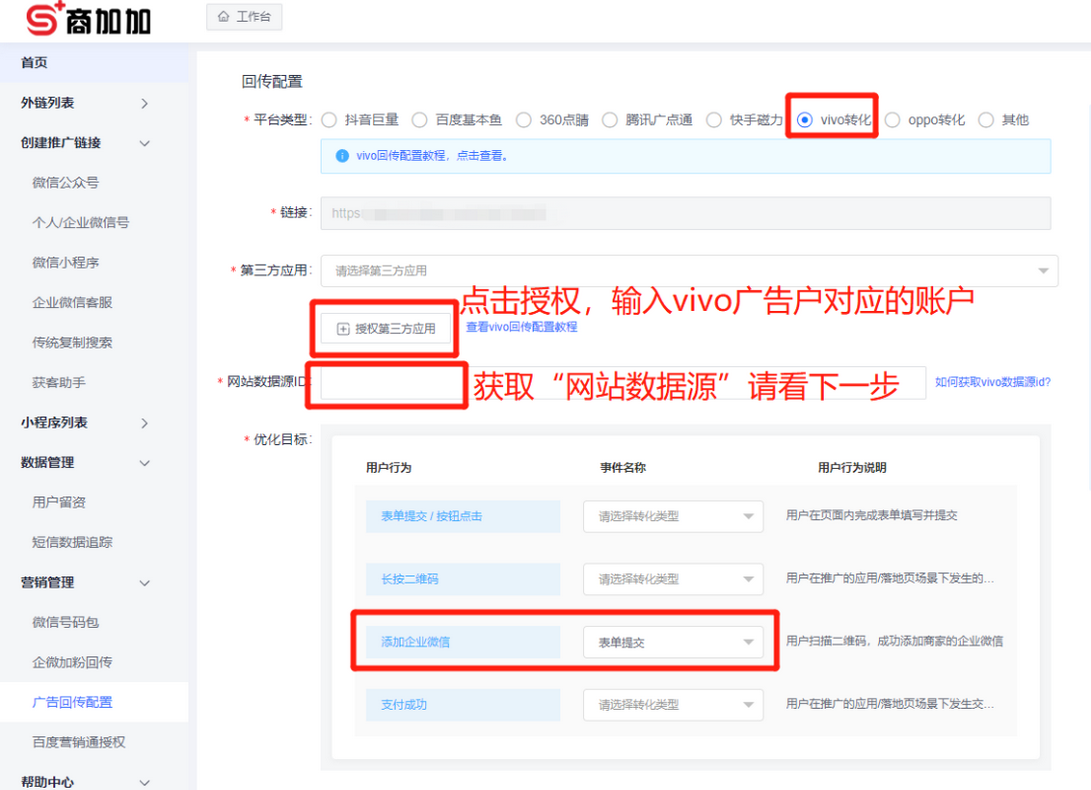Click 支付成功 user behavior
The width and height of the screenshot is (1091, 790).
pos(463,705)
